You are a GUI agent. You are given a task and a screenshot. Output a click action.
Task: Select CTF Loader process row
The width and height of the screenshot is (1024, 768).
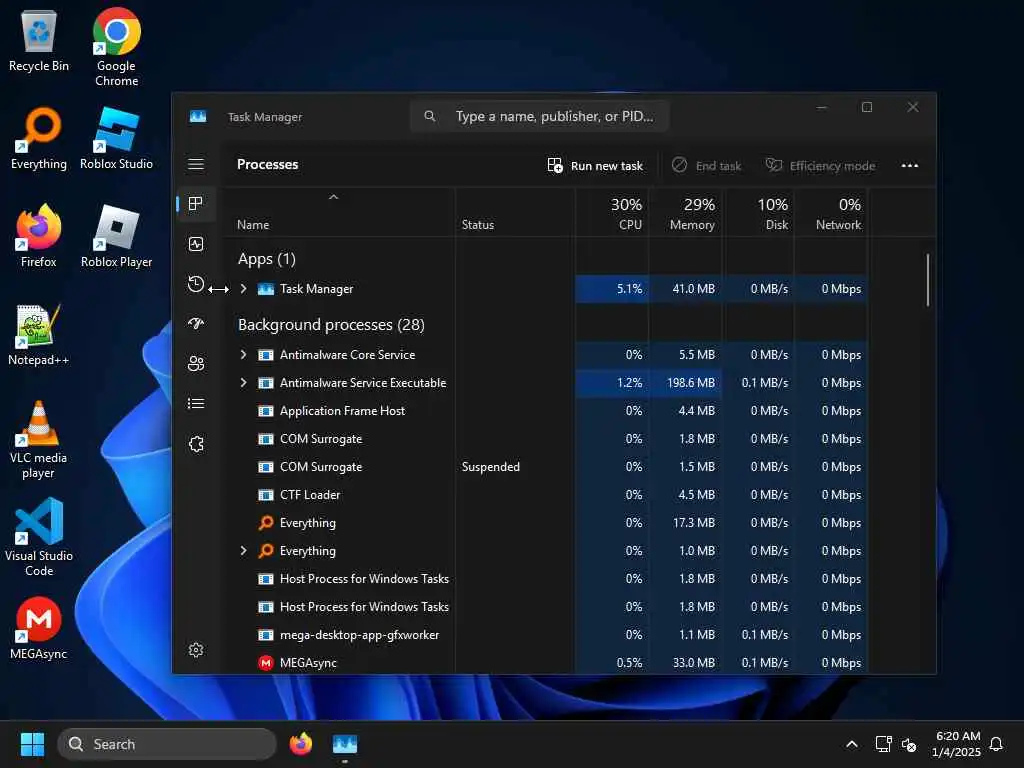pyautogui.click(x=545, y=495)
